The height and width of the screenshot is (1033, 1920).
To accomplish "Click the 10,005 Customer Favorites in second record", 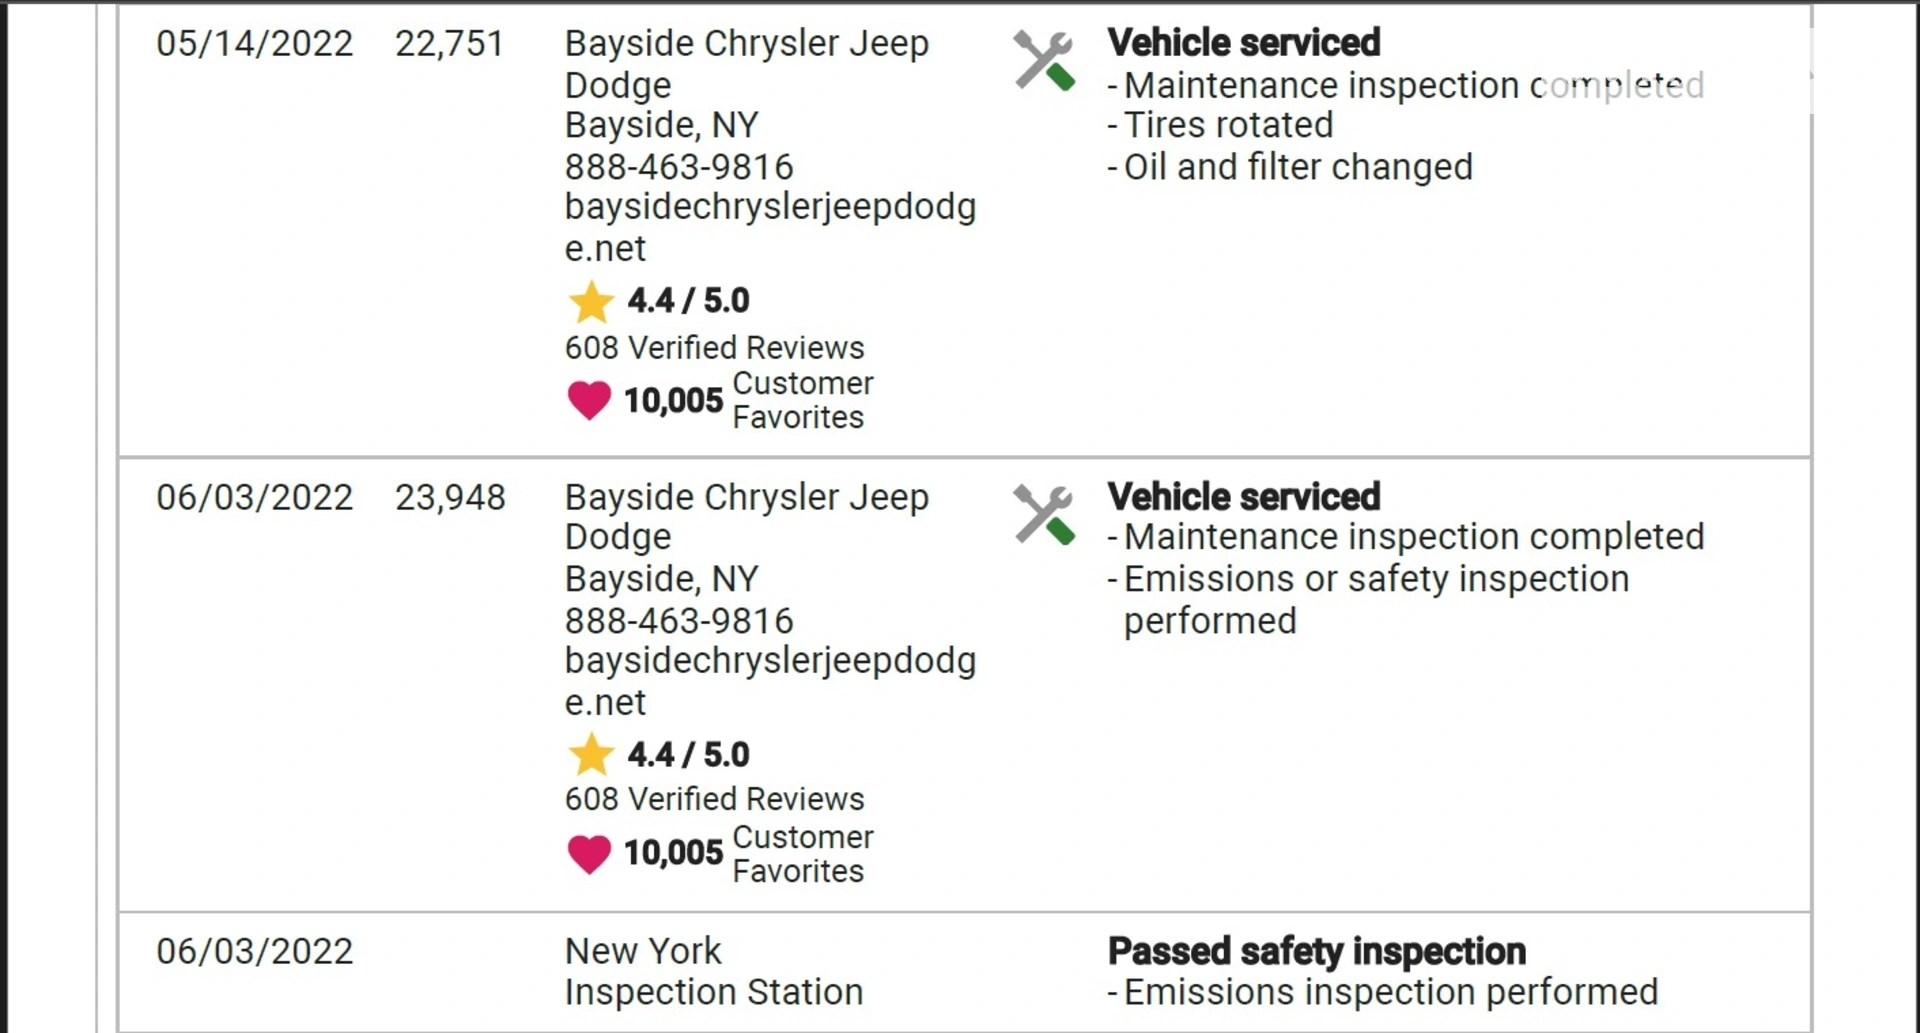I will point(748,853).
